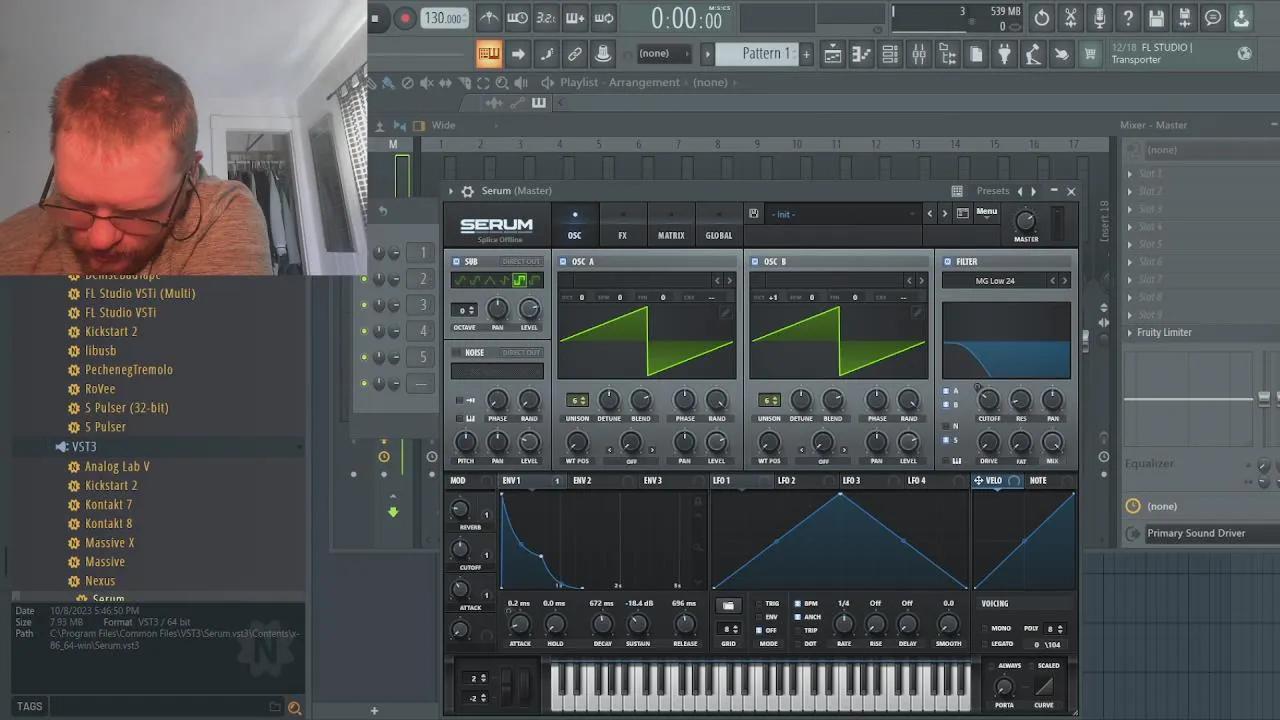This screenshot has height=720, width=1280.
Task: Open the mixer from the toolbar
Action: click(x=918, y=54)
